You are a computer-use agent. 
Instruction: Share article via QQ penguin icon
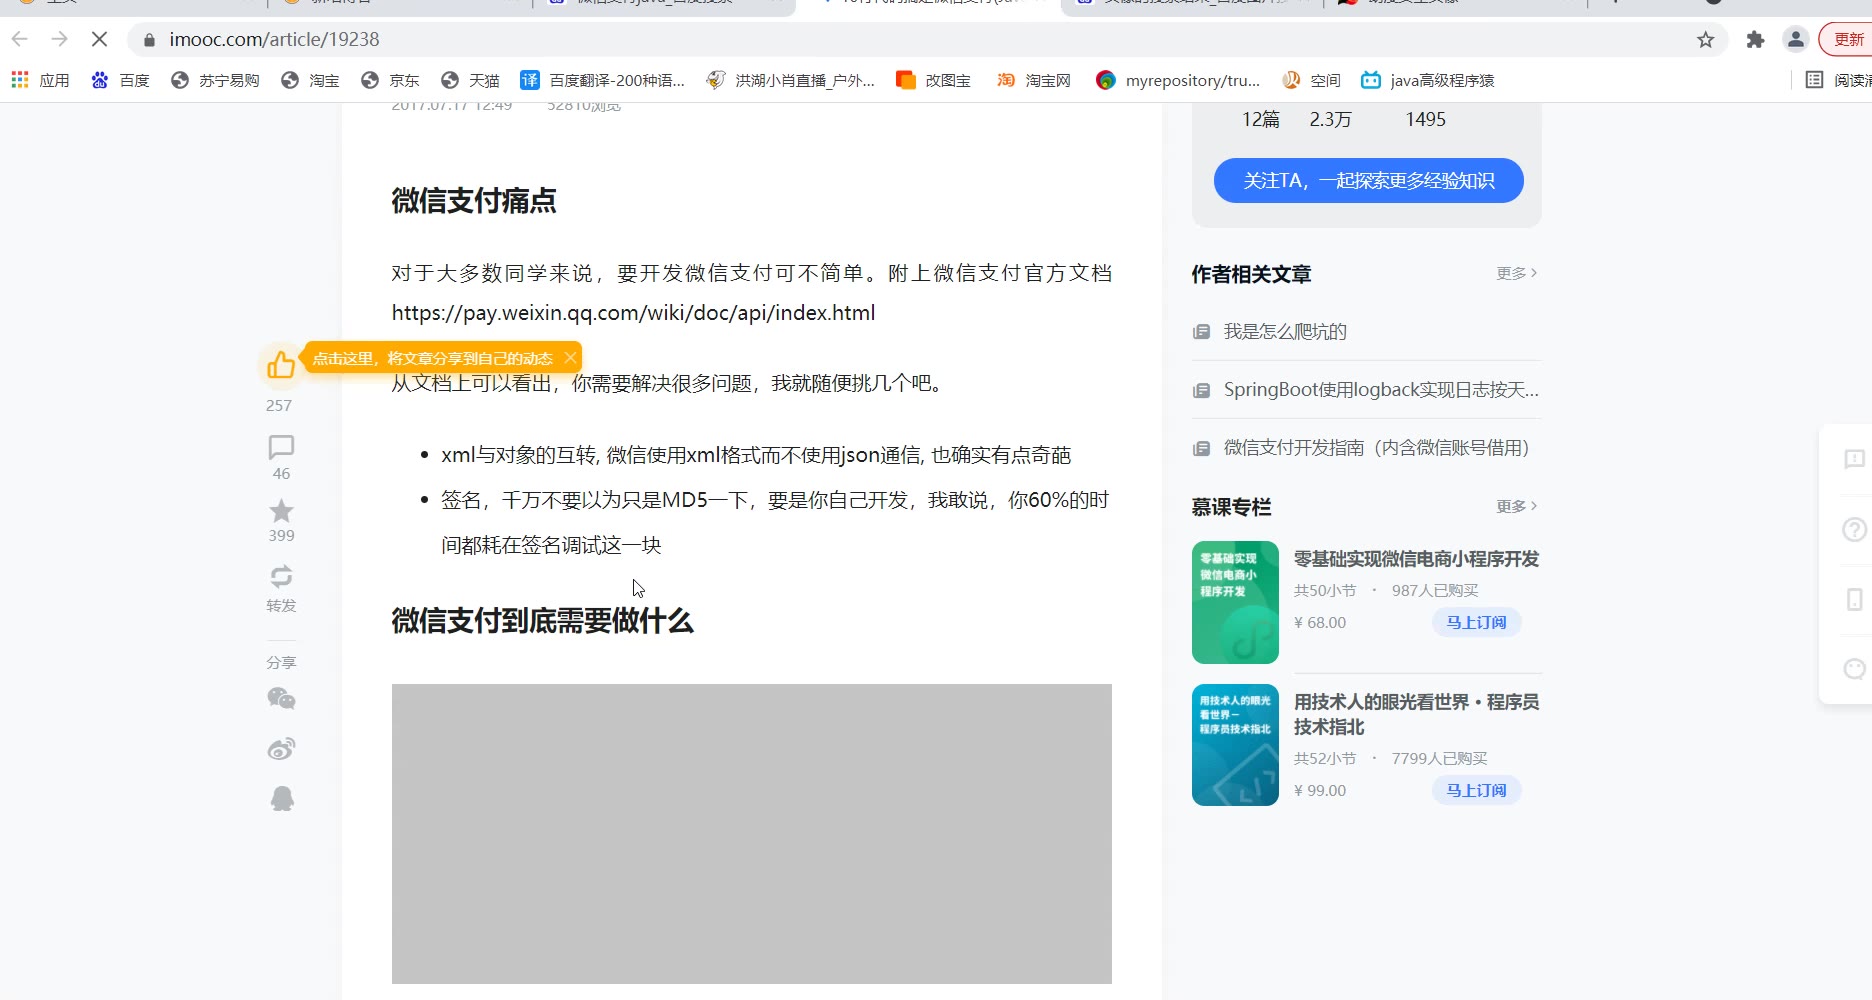(282, 798)
